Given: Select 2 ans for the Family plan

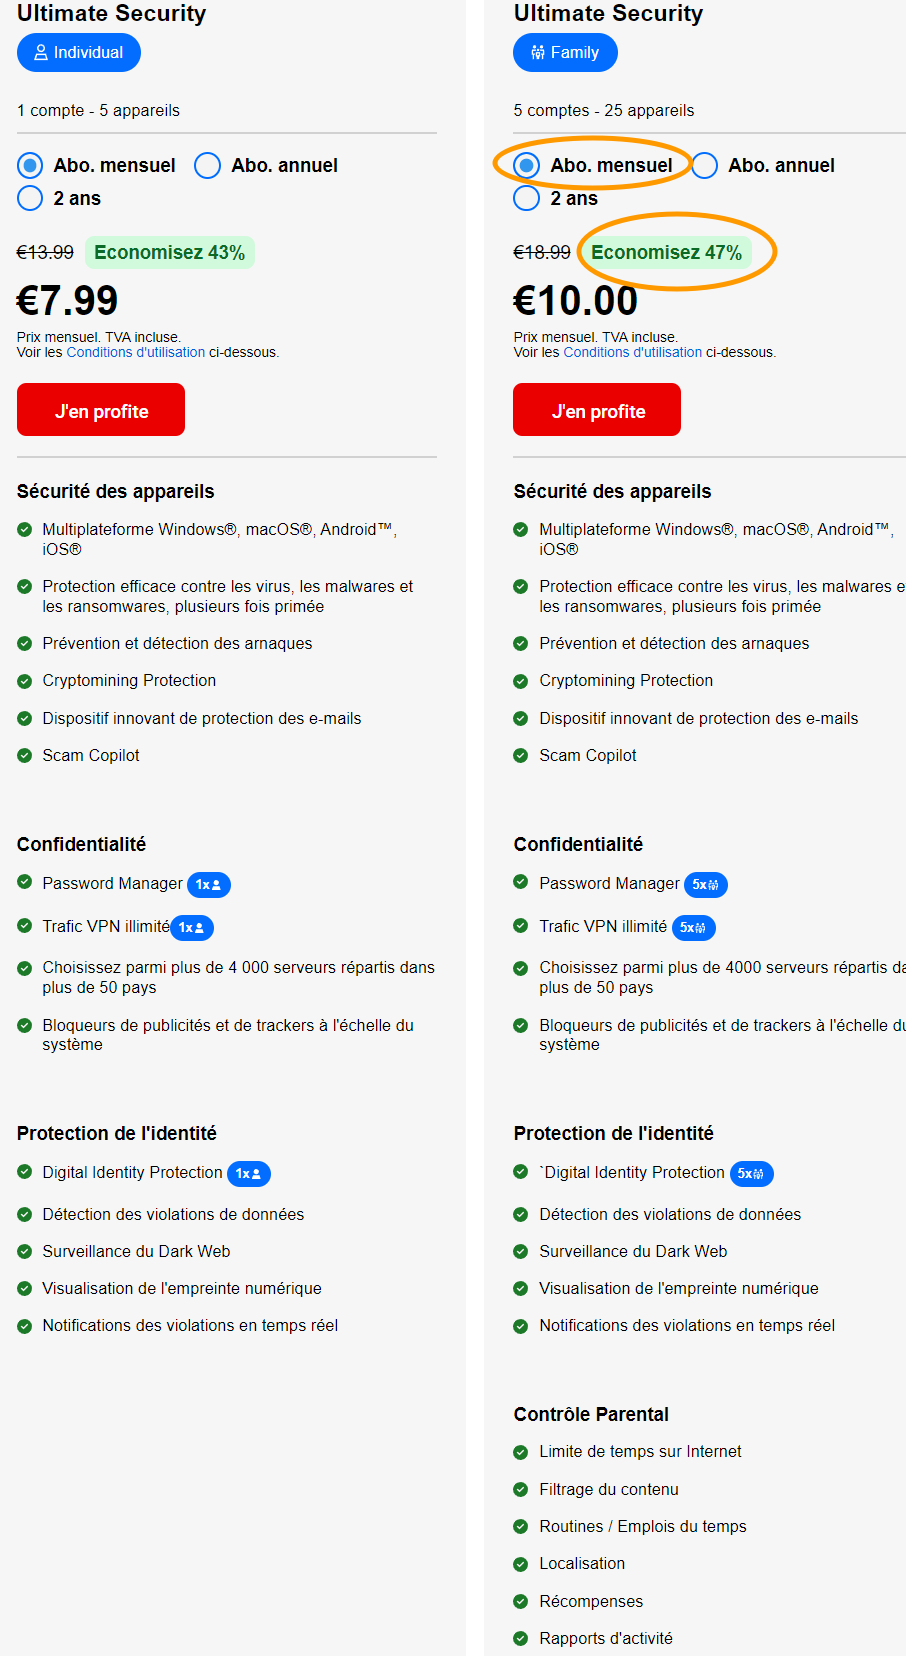Looking at the screenshot, I should (526, 198).
